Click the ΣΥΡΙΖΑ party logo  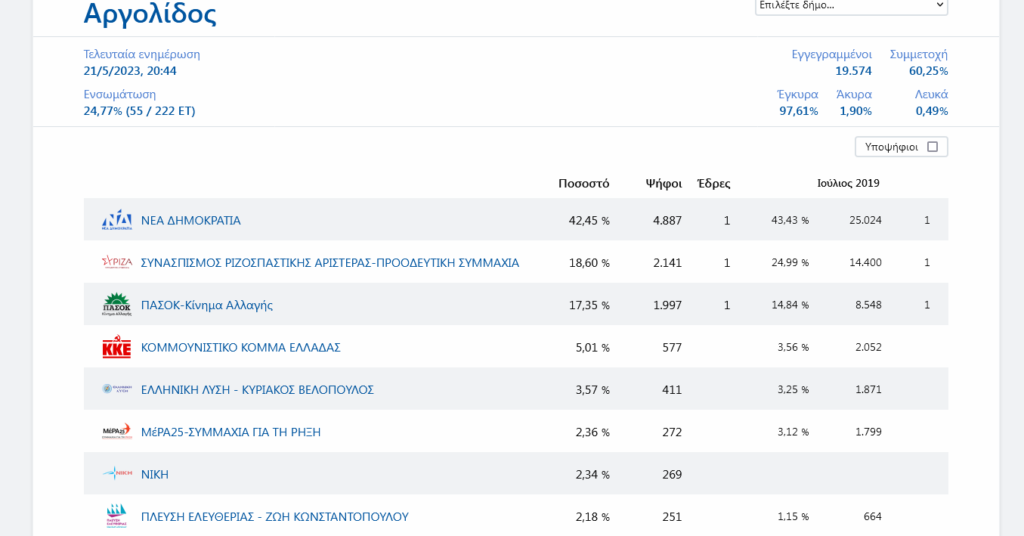pos(117,262)
